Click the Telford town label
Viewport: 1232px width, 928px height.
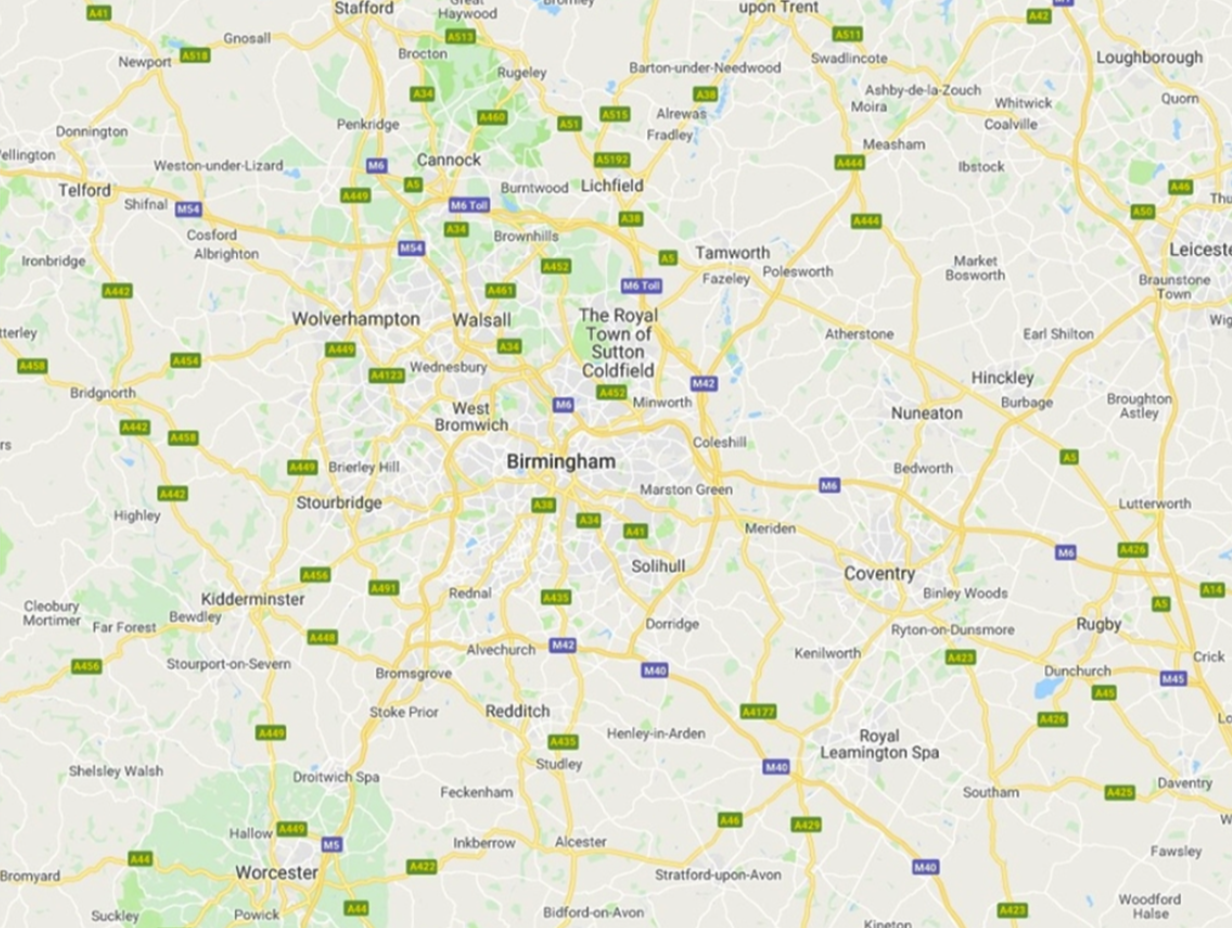85,190
